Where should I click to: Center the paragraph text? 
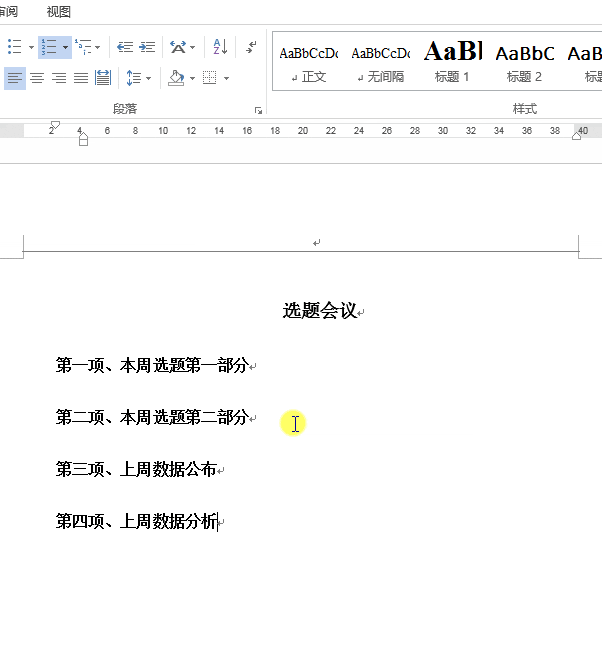click(37, 78)
